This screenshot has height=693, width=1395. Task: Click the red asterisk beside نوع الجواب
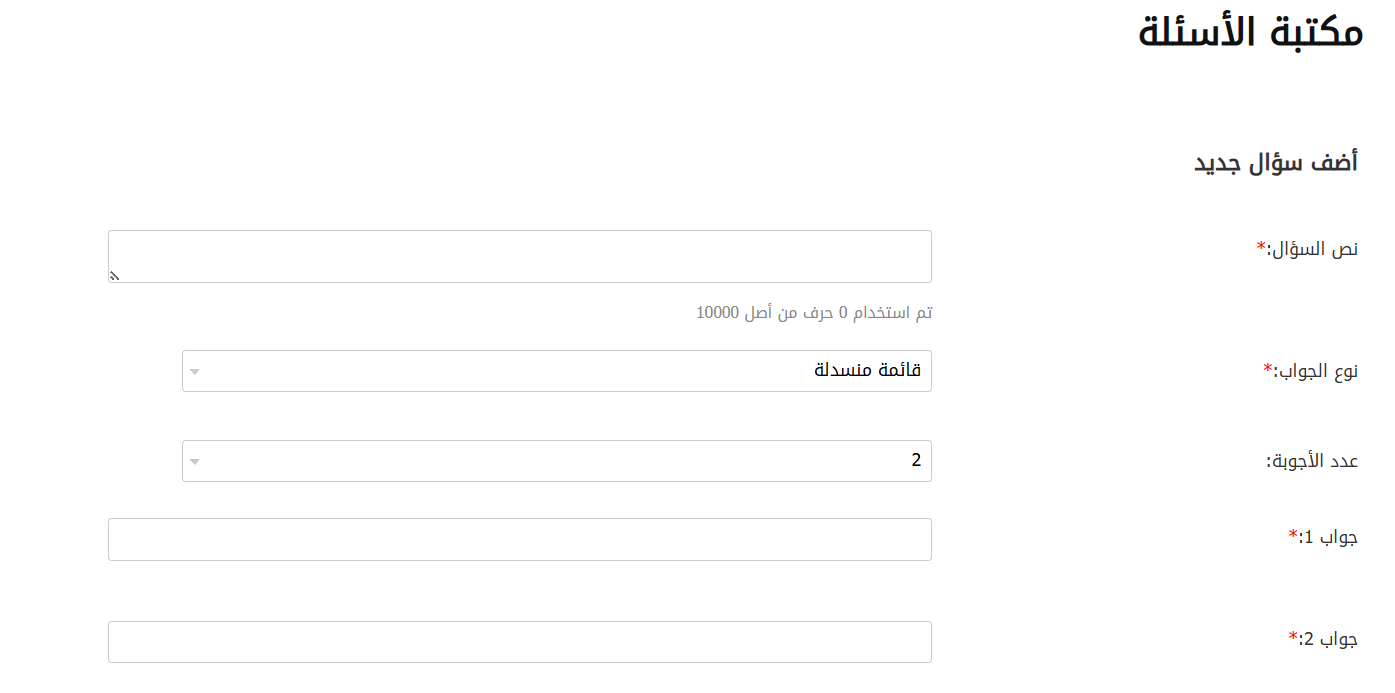point(1268,369)
